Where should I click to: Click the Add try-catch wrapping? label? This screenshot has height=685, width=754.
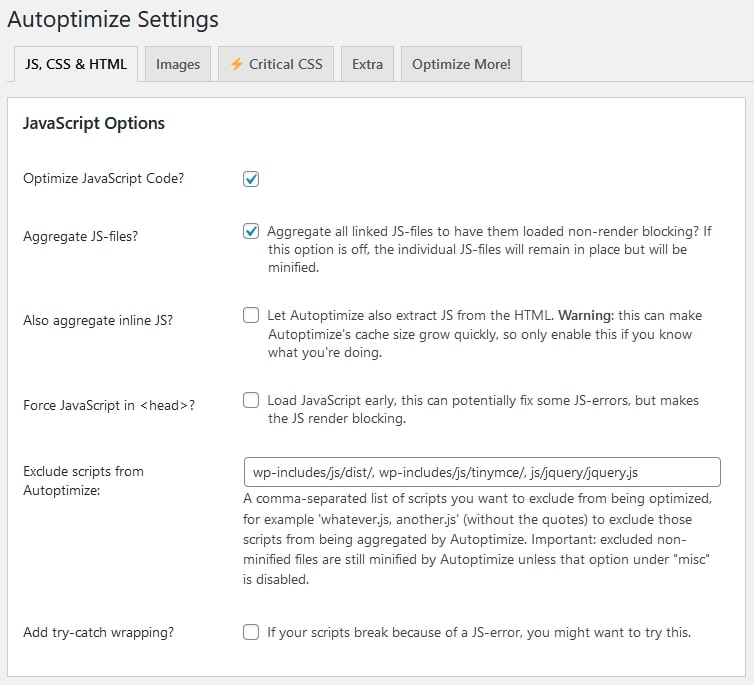pos(99,632)
